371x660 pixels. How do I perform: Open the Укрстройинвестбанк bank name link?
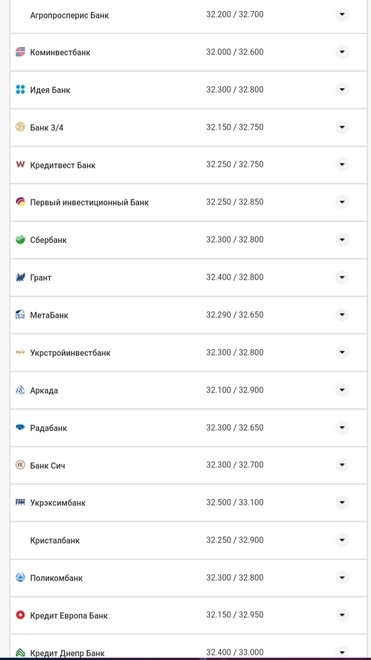70,353
